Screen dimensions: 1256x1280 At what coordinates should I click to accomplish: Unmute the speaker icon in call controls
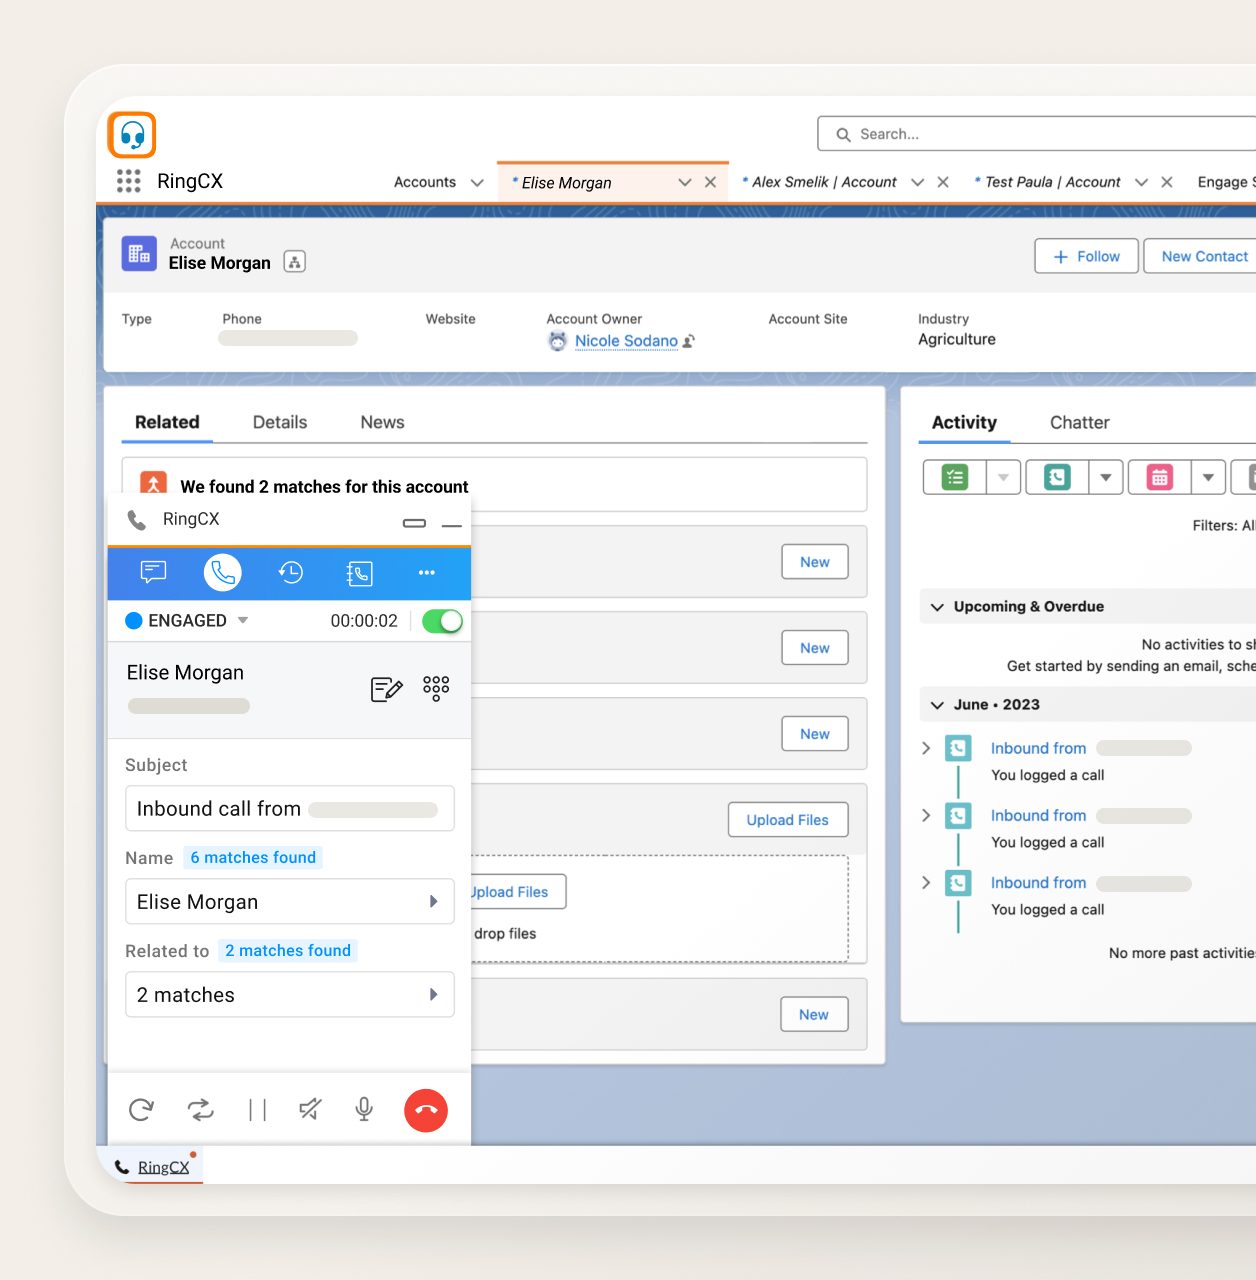tap(309, 1110)
